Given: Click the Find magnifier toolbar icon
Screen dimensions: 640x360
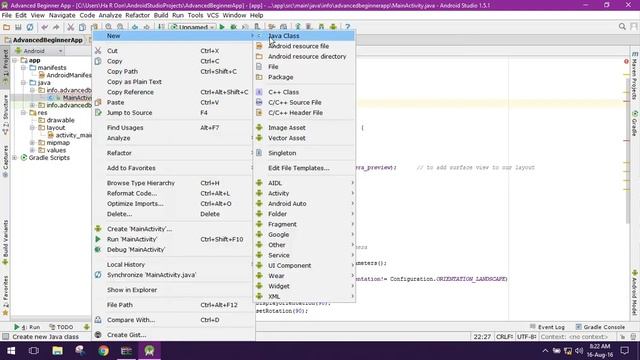Looking at the screenshot, I should pos(109,27).
